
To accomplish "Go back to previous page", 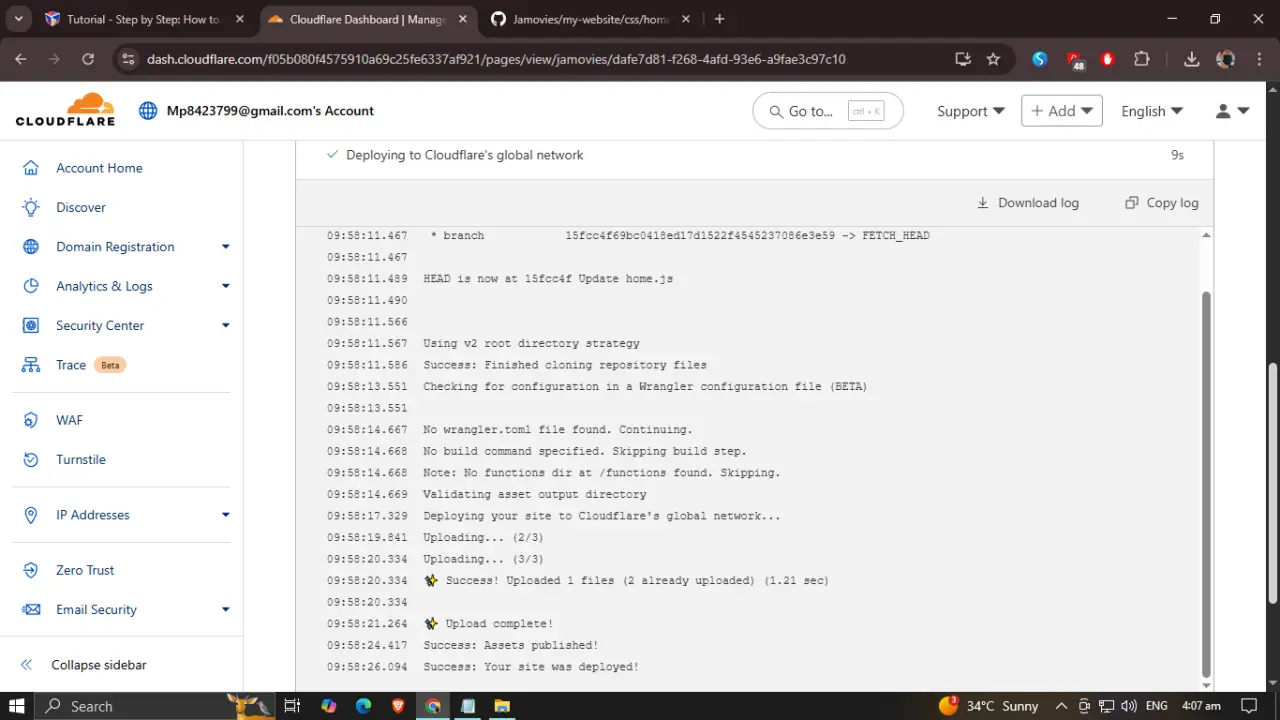I will click(21, 59).
